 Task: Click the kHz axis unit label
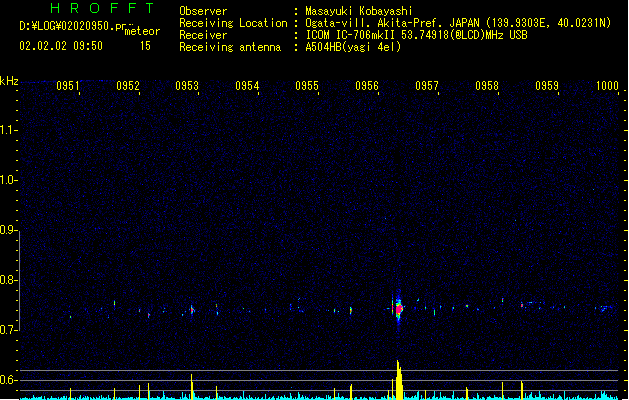(x=9, y=81)
